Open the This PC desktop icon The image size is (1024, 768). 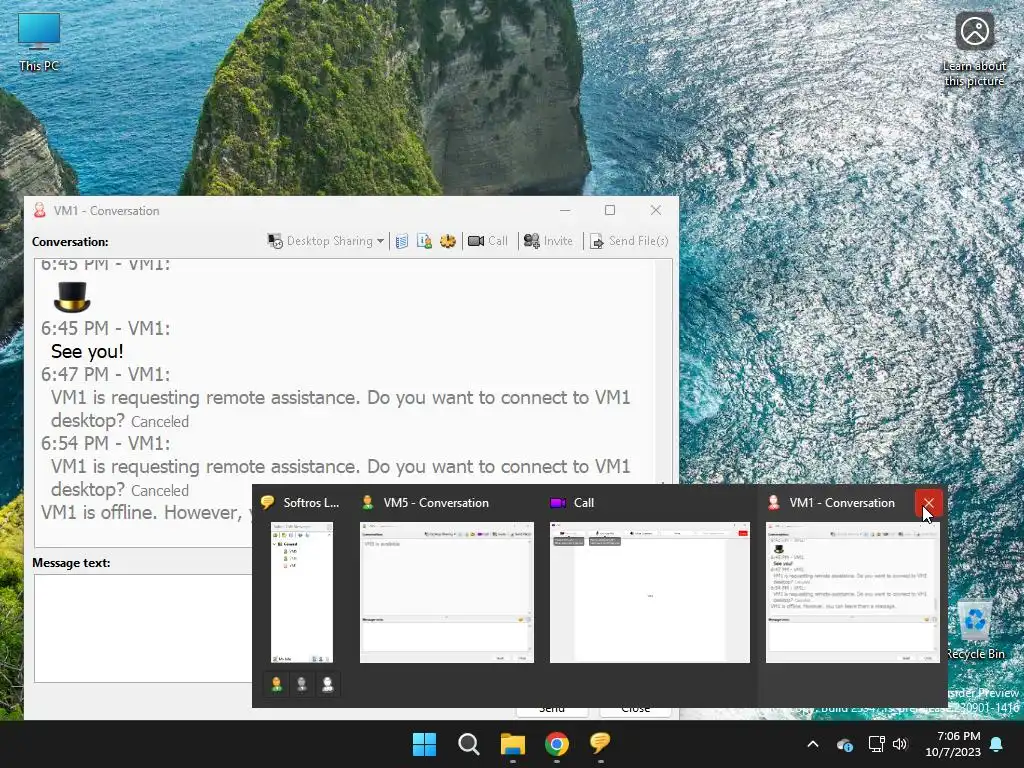coord(39,42)
